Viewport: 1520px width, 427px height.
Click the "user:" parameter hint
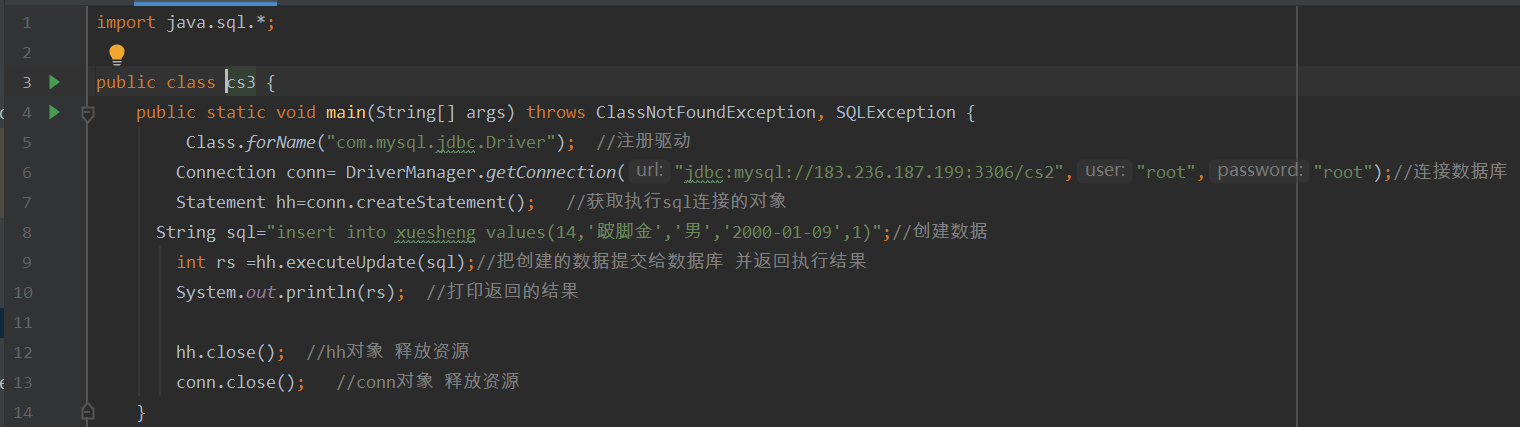[x=1104, y=172]
